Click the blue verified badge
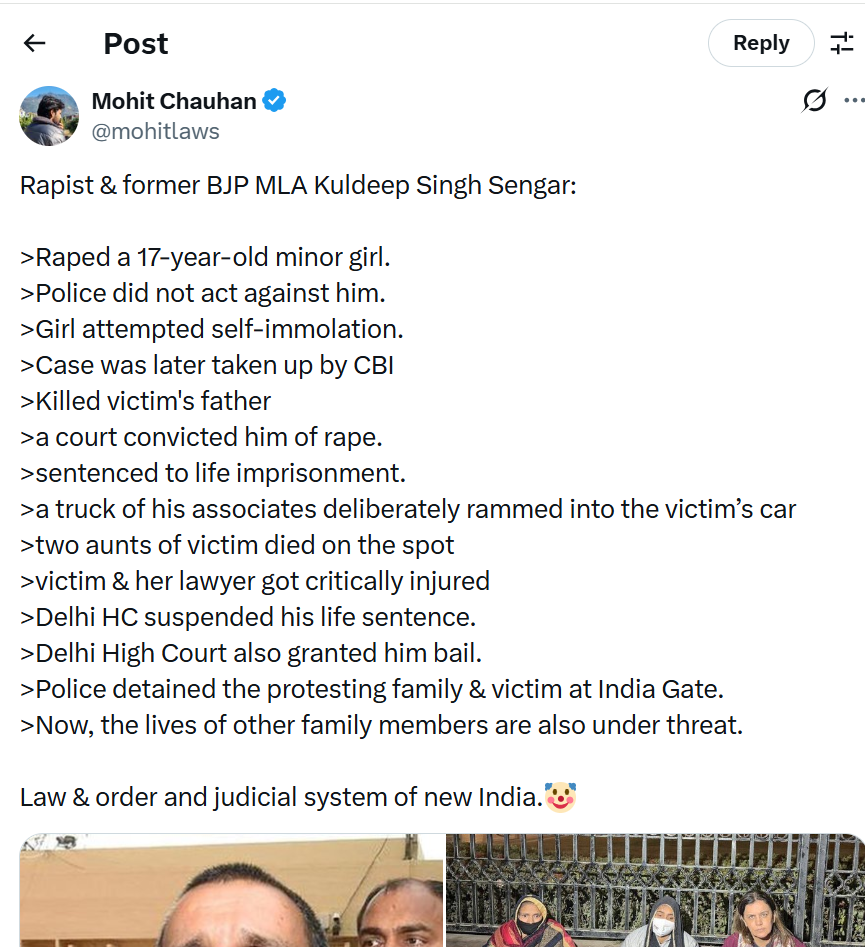 point(275,101)
